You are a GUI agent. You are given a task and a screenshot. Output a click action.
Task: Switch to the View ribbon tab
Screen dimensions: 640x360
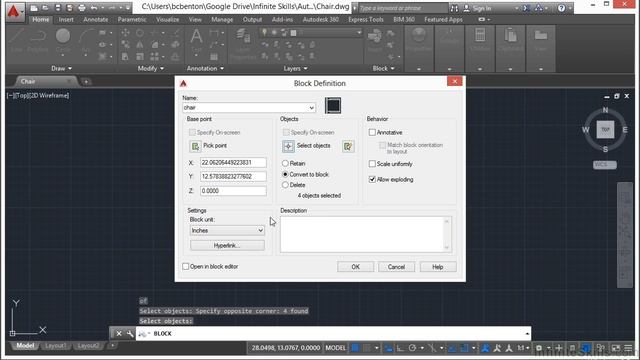tap(195, 20)
